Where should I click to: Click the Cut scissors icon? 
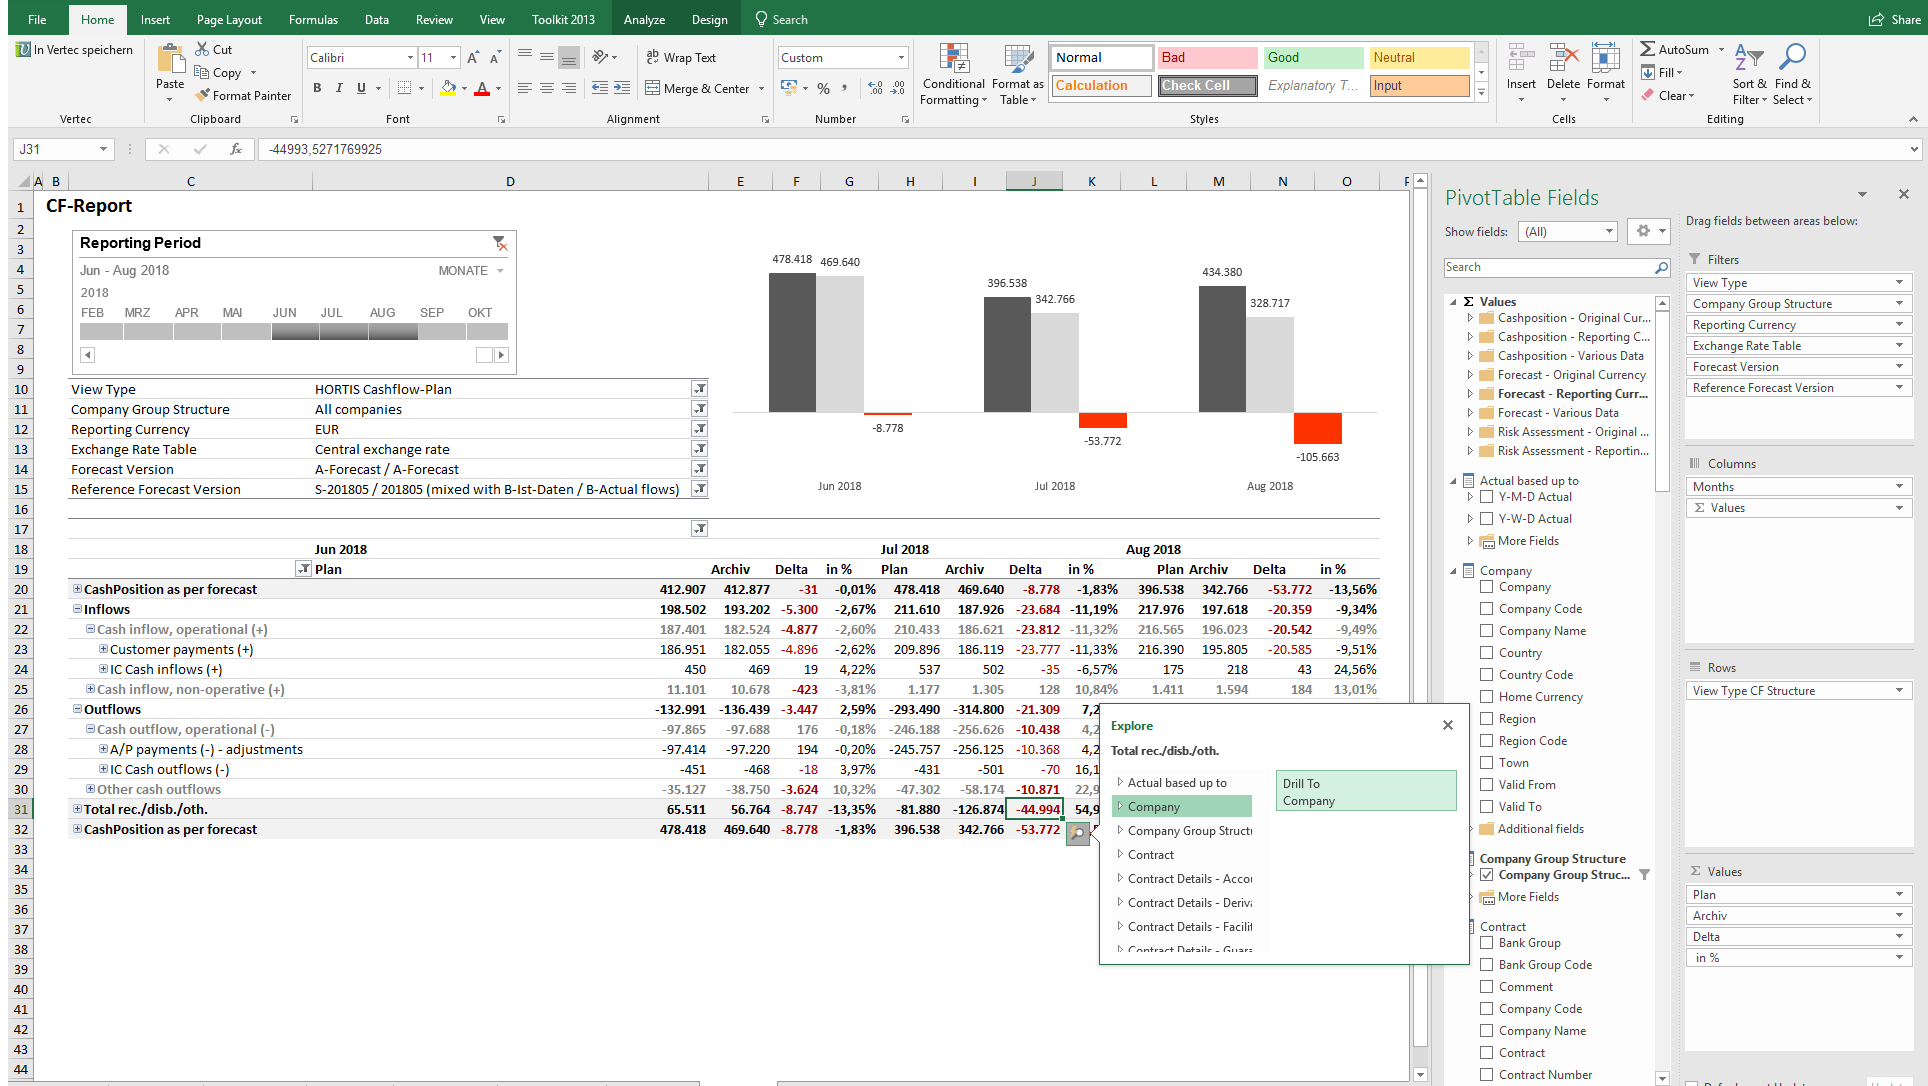203,49
